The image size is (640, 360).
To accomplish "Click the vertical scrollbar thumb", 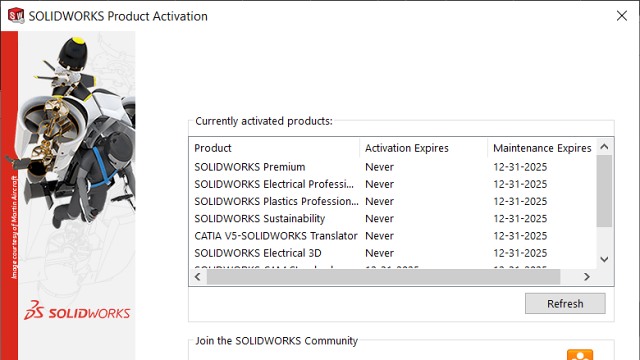I will pyautogui.click(x=604, y=191).
